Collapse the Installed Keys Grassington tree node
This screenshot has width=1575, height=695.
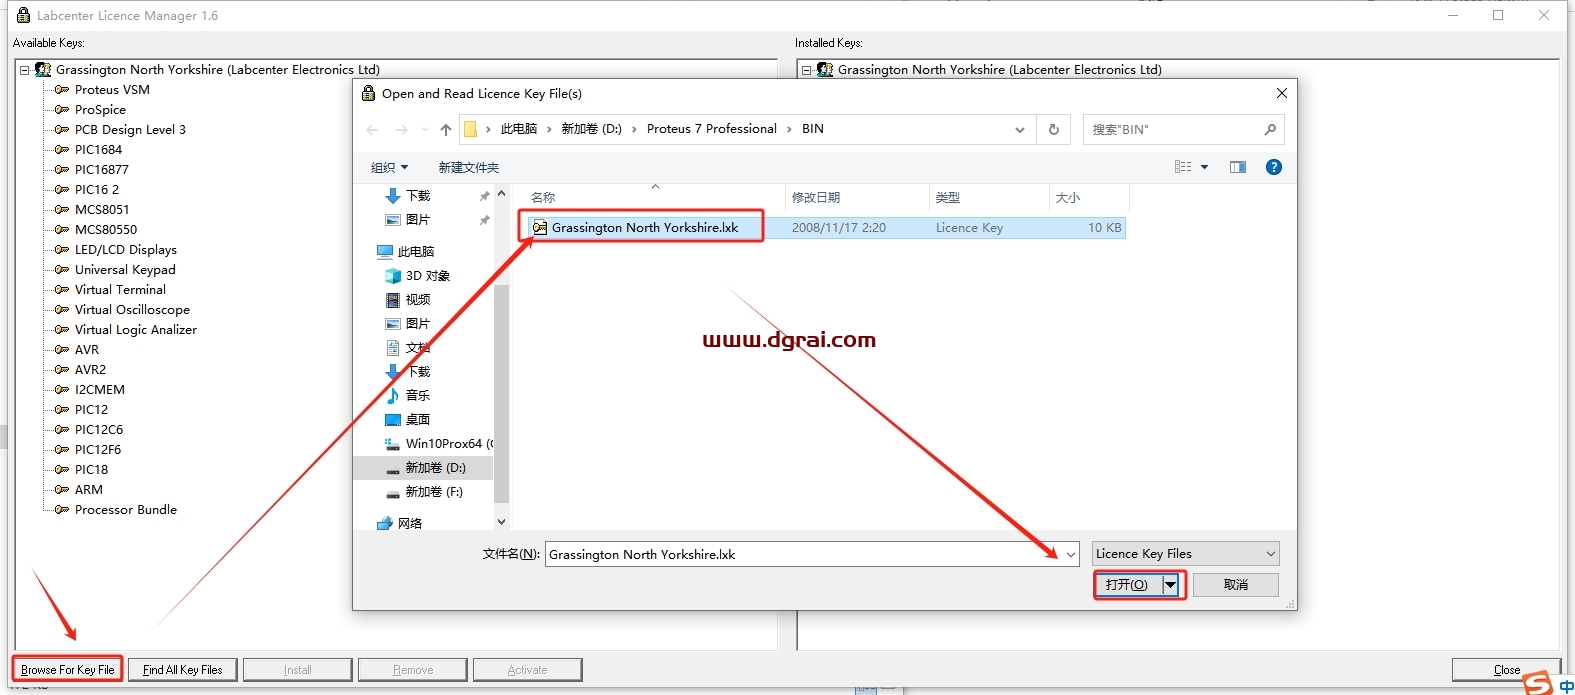pos(807,70)
